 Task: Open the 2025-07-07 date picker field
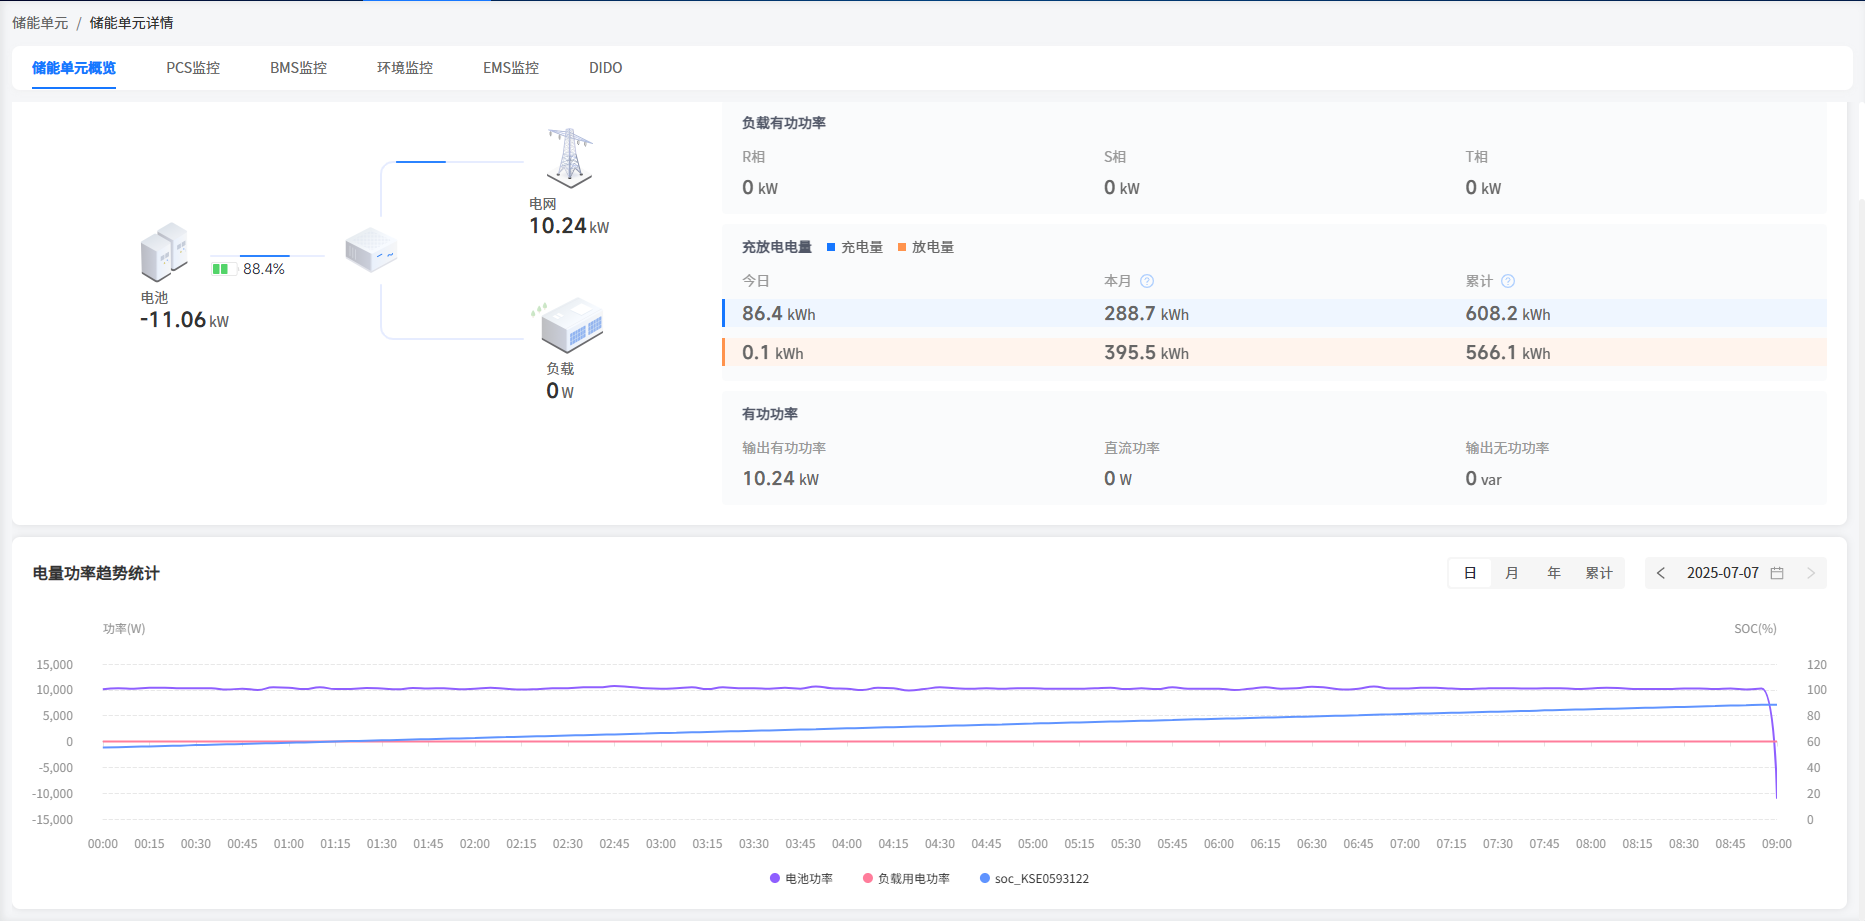(x=1722, y=573)
